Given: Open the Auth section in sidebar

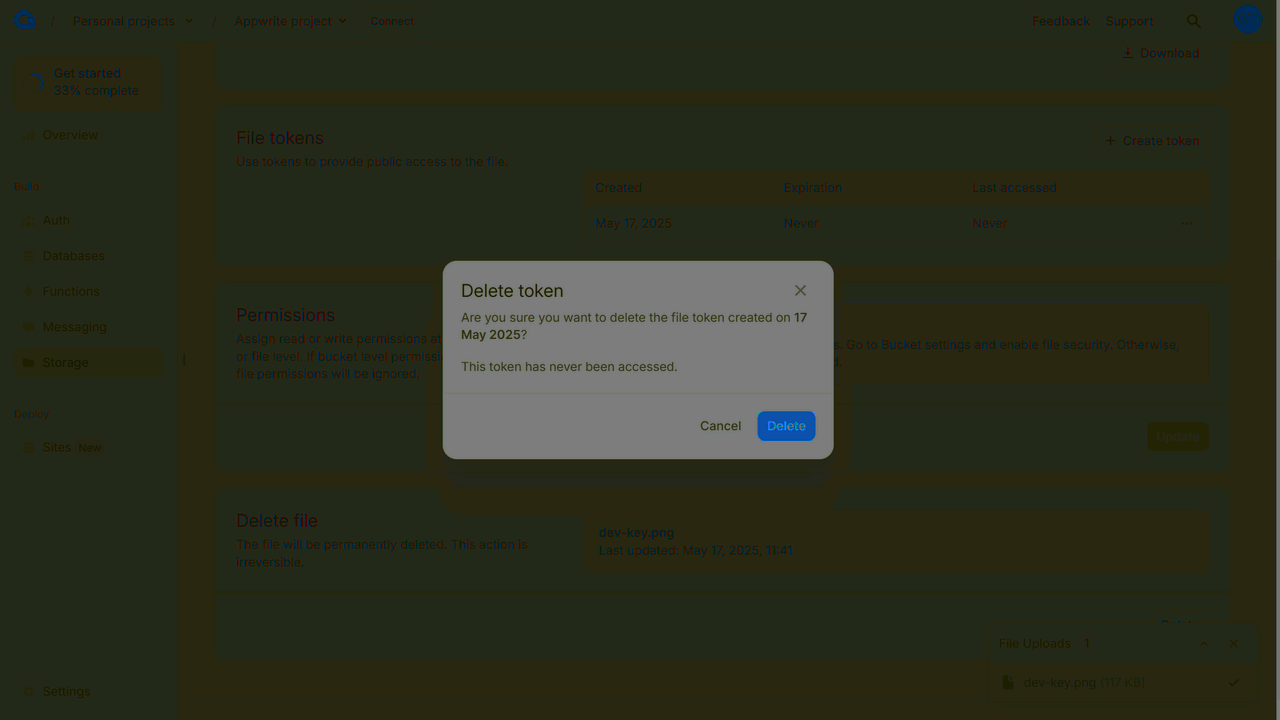Looking at the screenshot, I should 56,220.
